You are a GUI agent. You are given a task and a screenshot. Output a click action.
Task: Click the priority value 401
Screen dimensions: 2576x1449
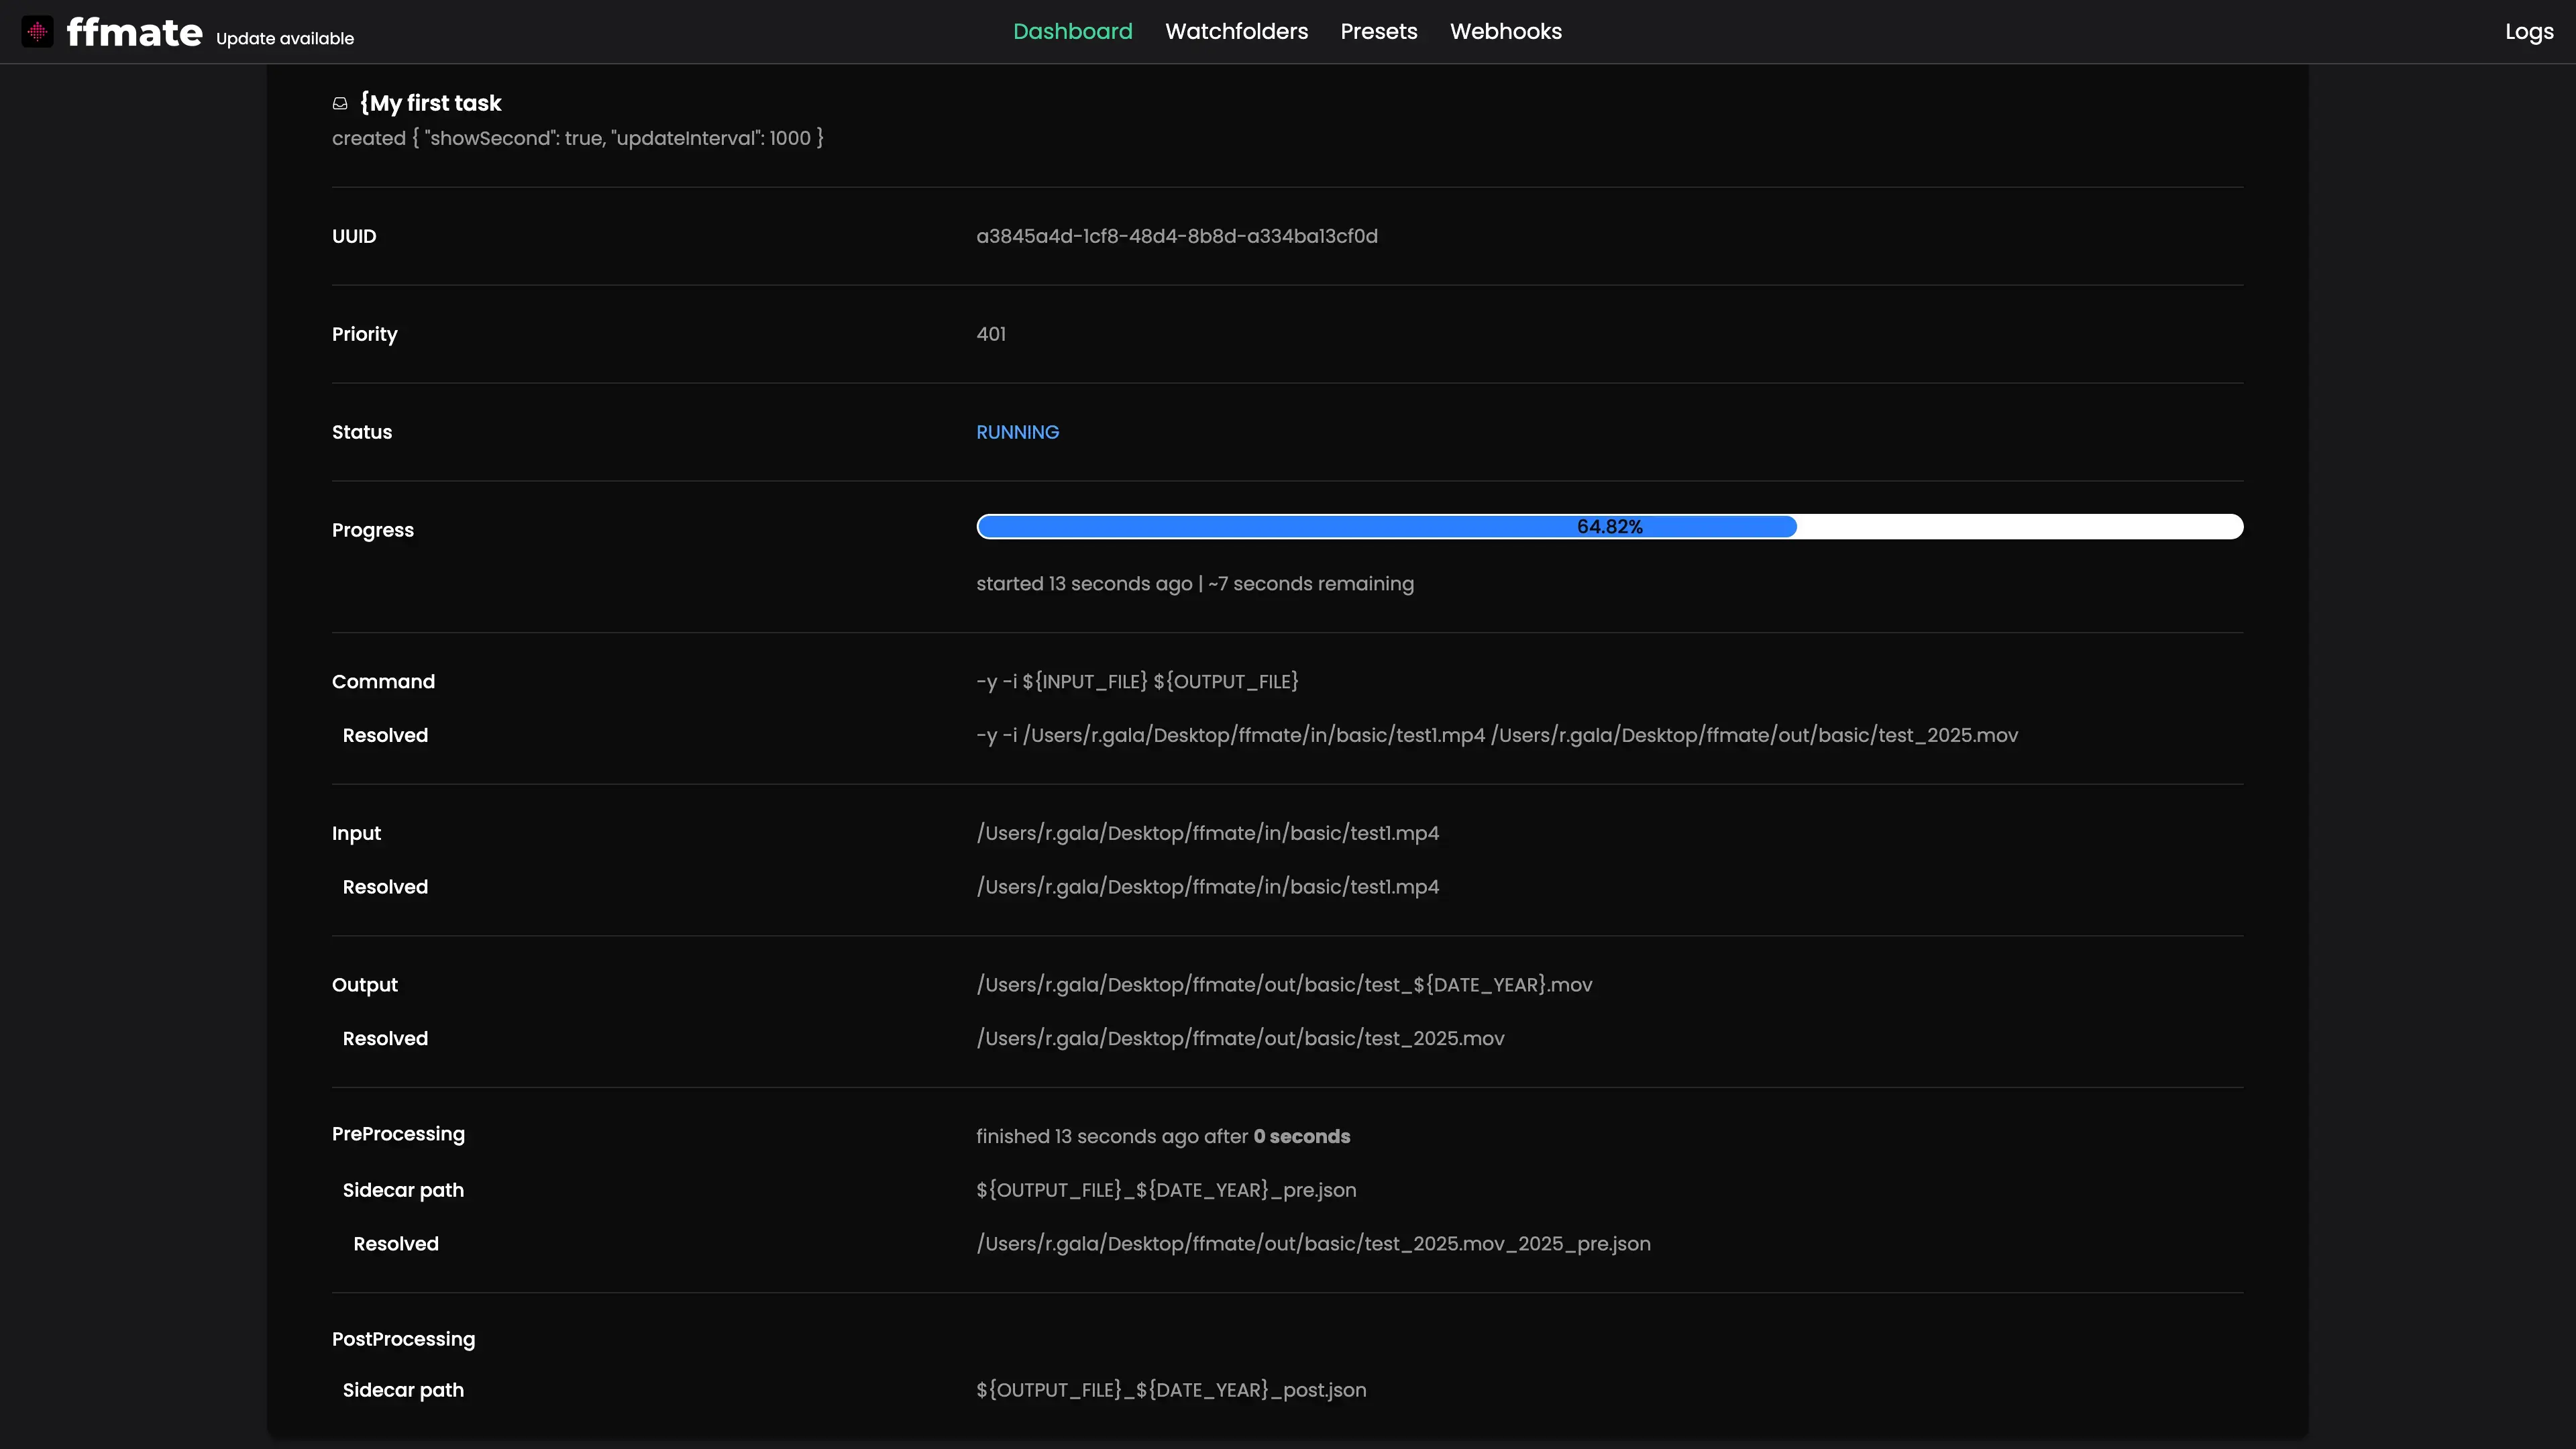point(990,334)
